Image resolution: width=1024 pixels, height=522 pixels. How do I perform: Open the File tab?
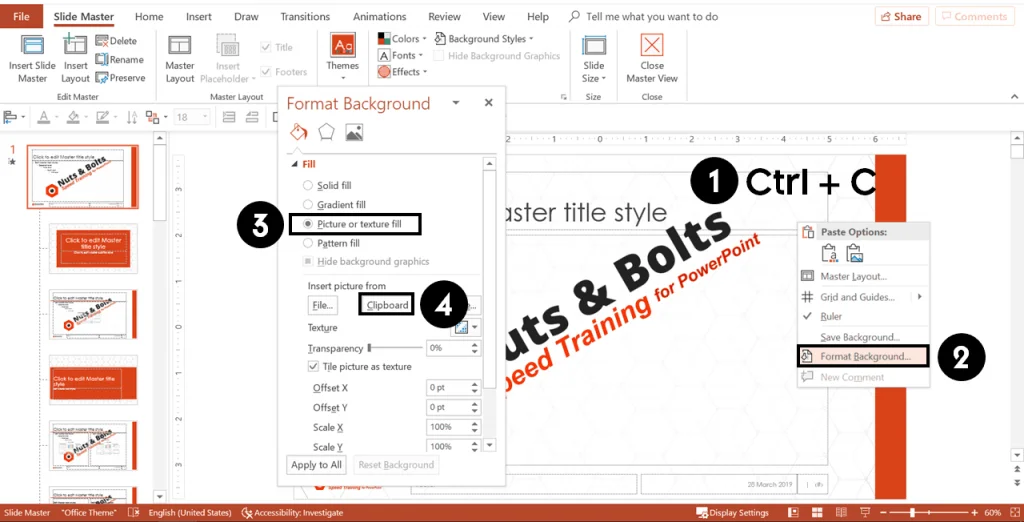tap(22, 17)
